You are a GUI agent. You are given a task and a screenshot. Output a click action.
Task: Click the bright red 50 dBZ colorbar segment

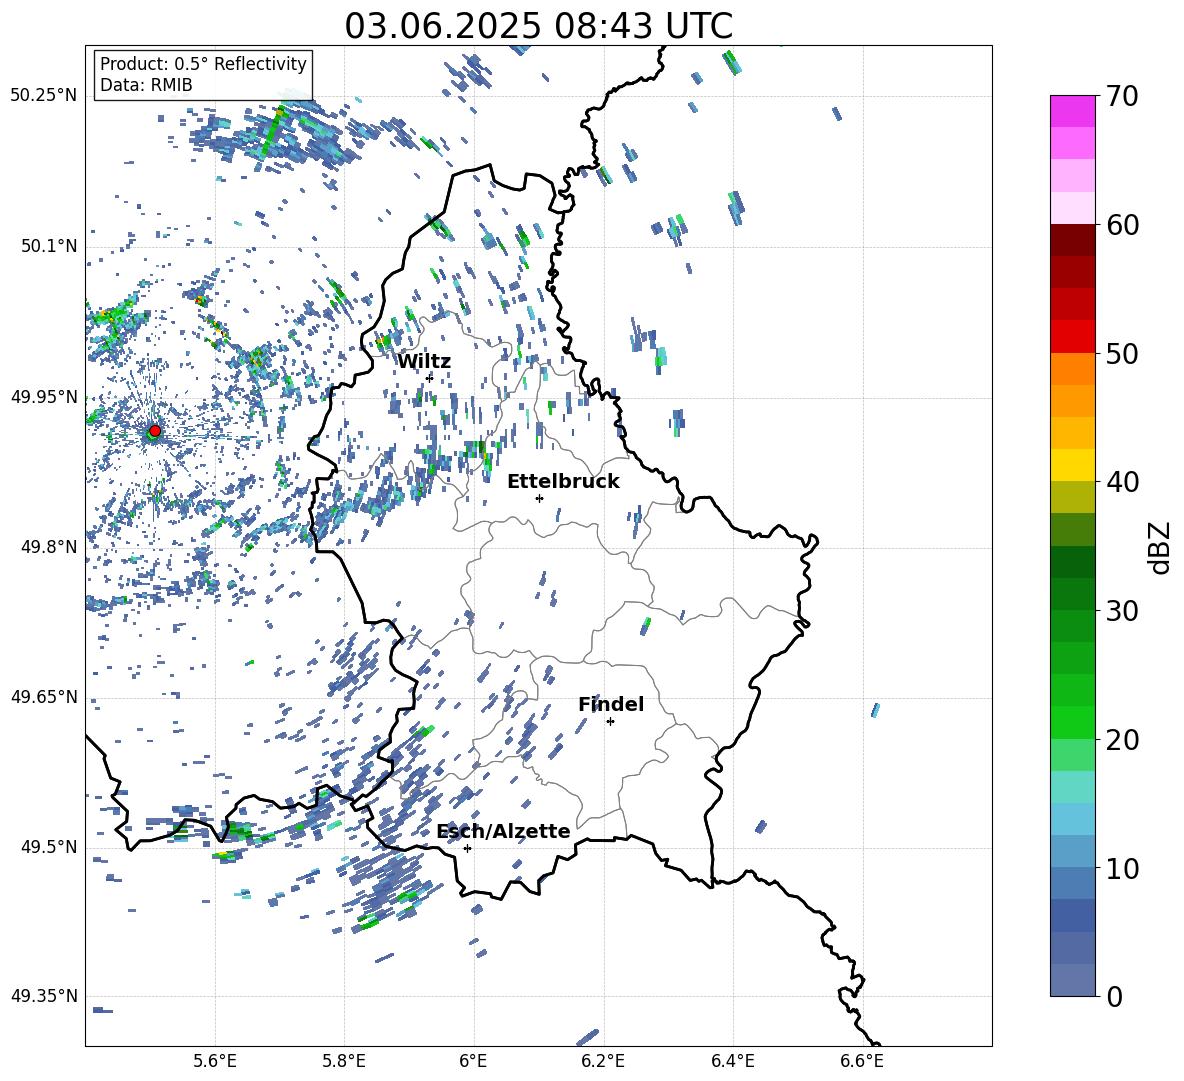[x=1072, y=337]
